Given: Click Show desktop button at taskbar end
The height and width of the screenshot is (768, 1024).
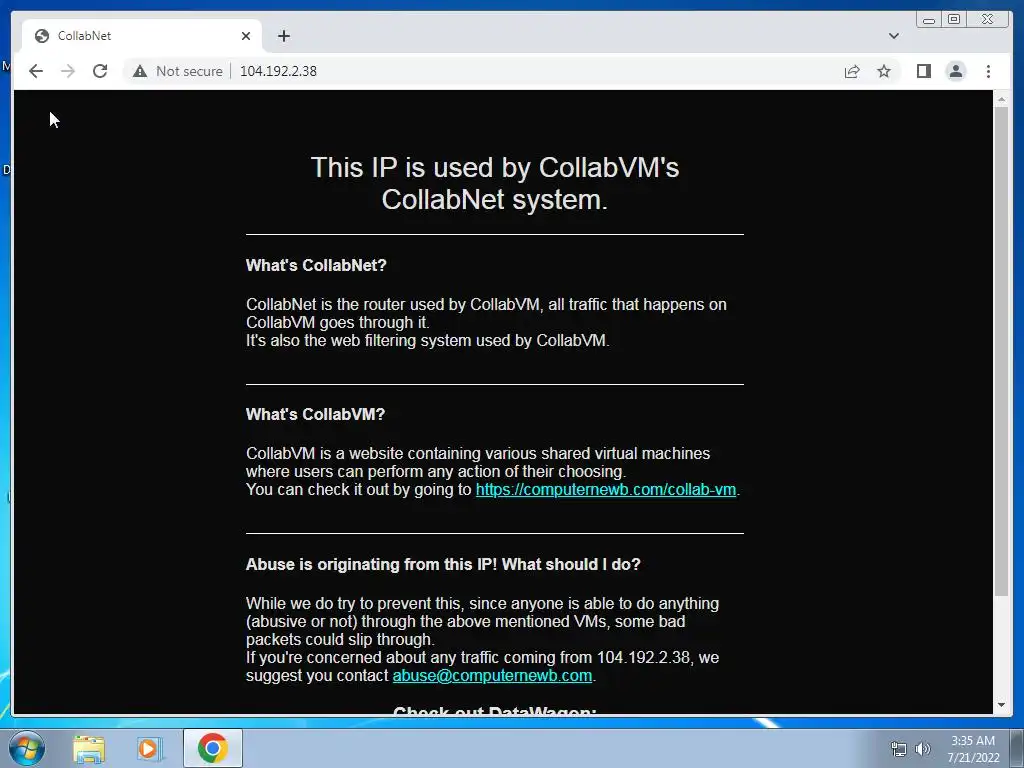Looking at the screenshot, I should (1017, 748).
